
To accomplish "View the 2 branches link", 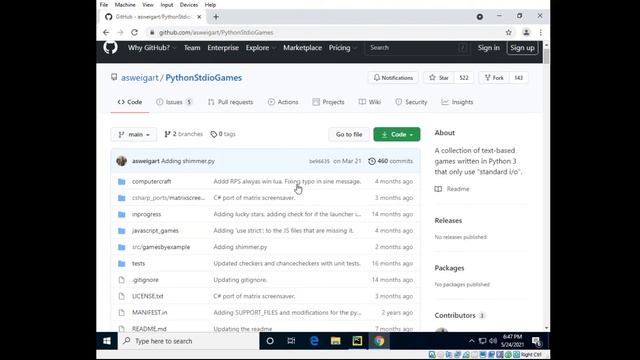I will (183, 134).
